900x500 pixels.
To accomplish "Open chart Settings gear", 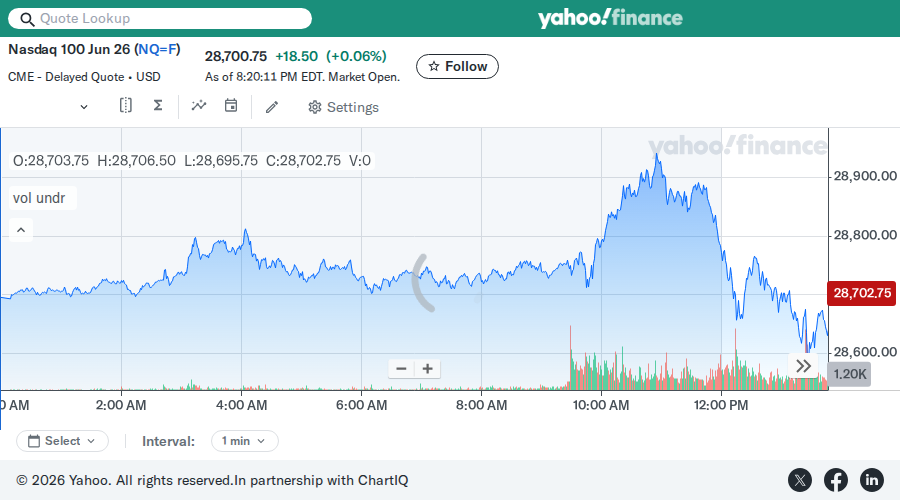I will 343,107.
